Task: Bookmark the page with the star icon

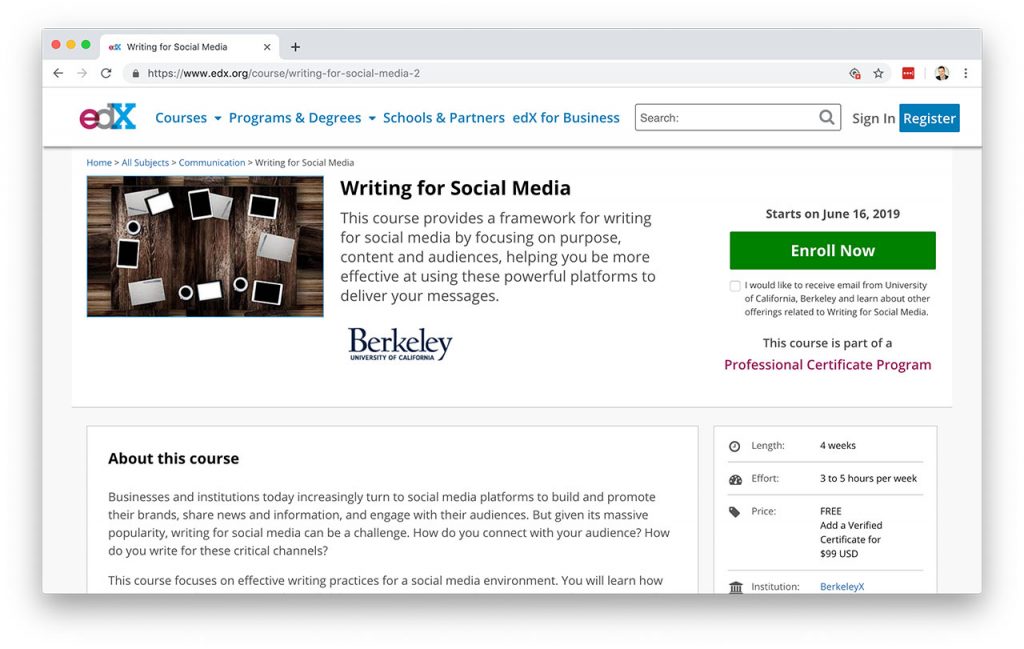Action: point(878,73)
